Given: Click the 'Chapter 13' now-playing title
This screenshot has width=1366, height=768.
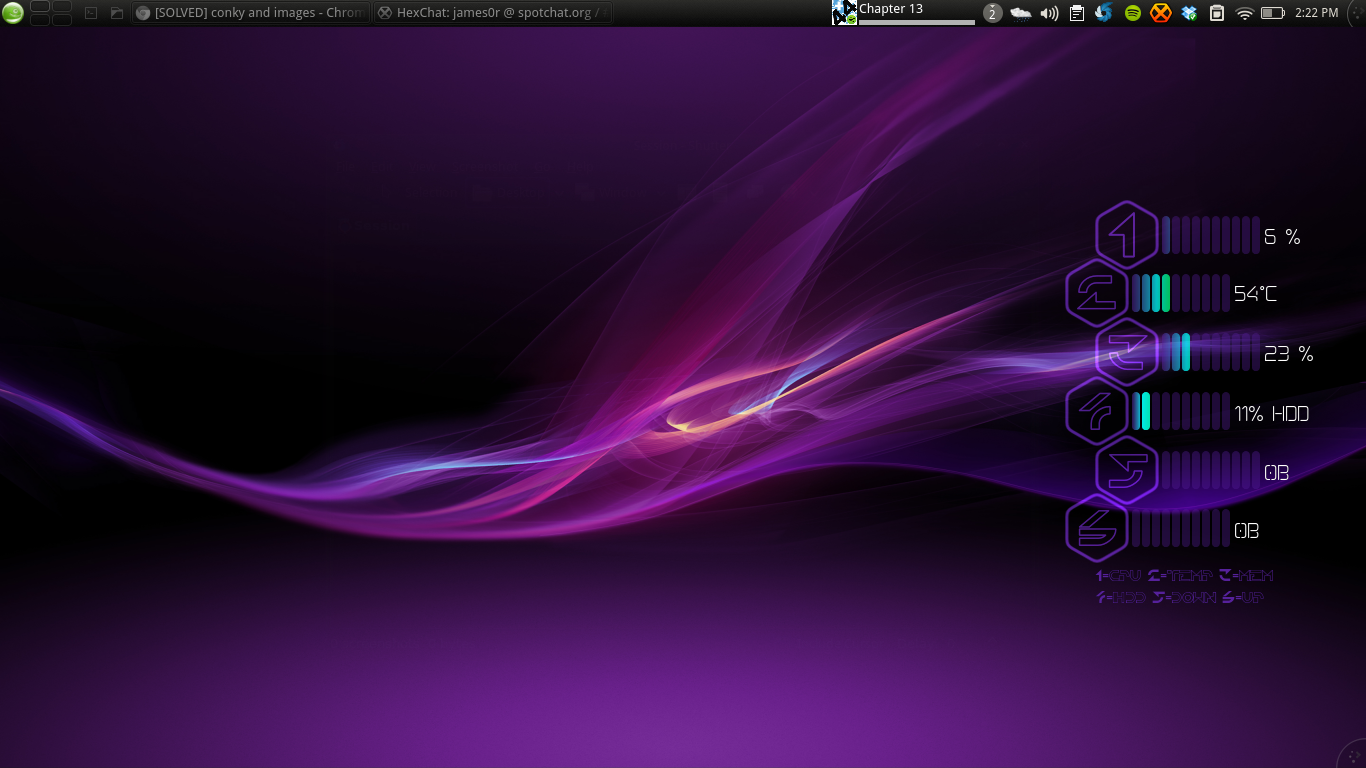Looking at the screenshot, I should click(x=891, y=9).
